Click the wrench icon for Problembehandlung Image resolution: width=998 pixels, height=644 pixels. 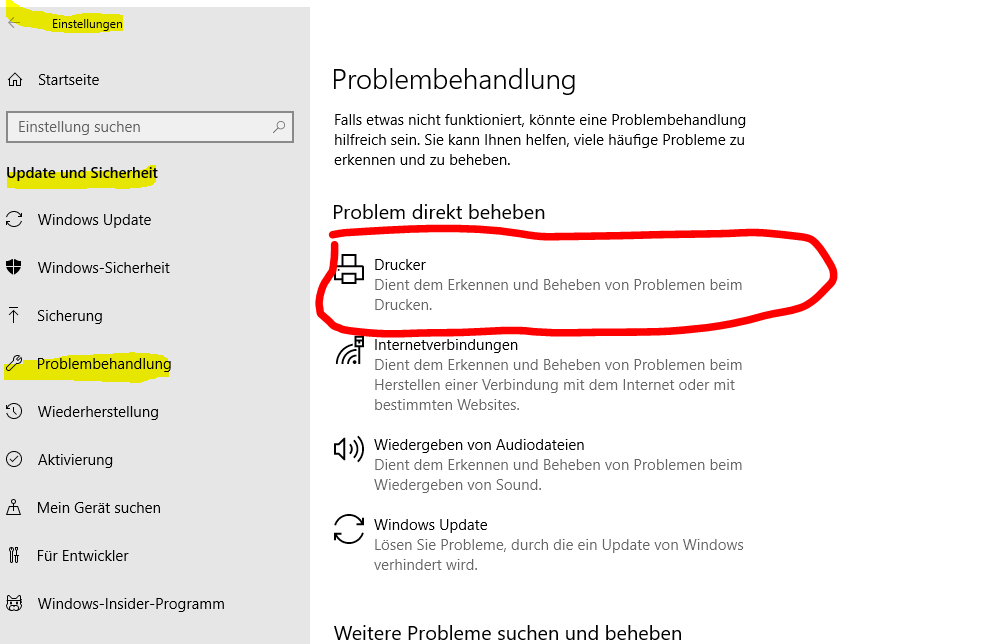click(14, 363)
